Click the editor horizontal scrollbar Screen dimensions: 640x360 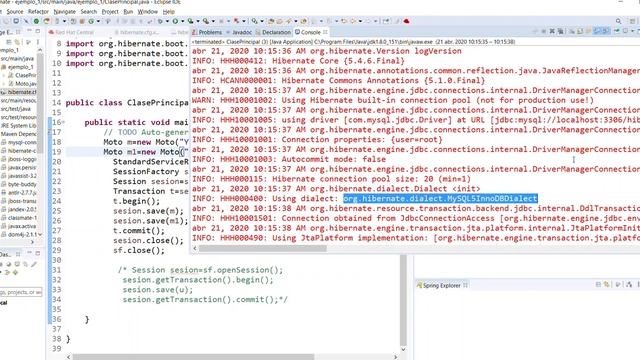(x=193, y=357)
